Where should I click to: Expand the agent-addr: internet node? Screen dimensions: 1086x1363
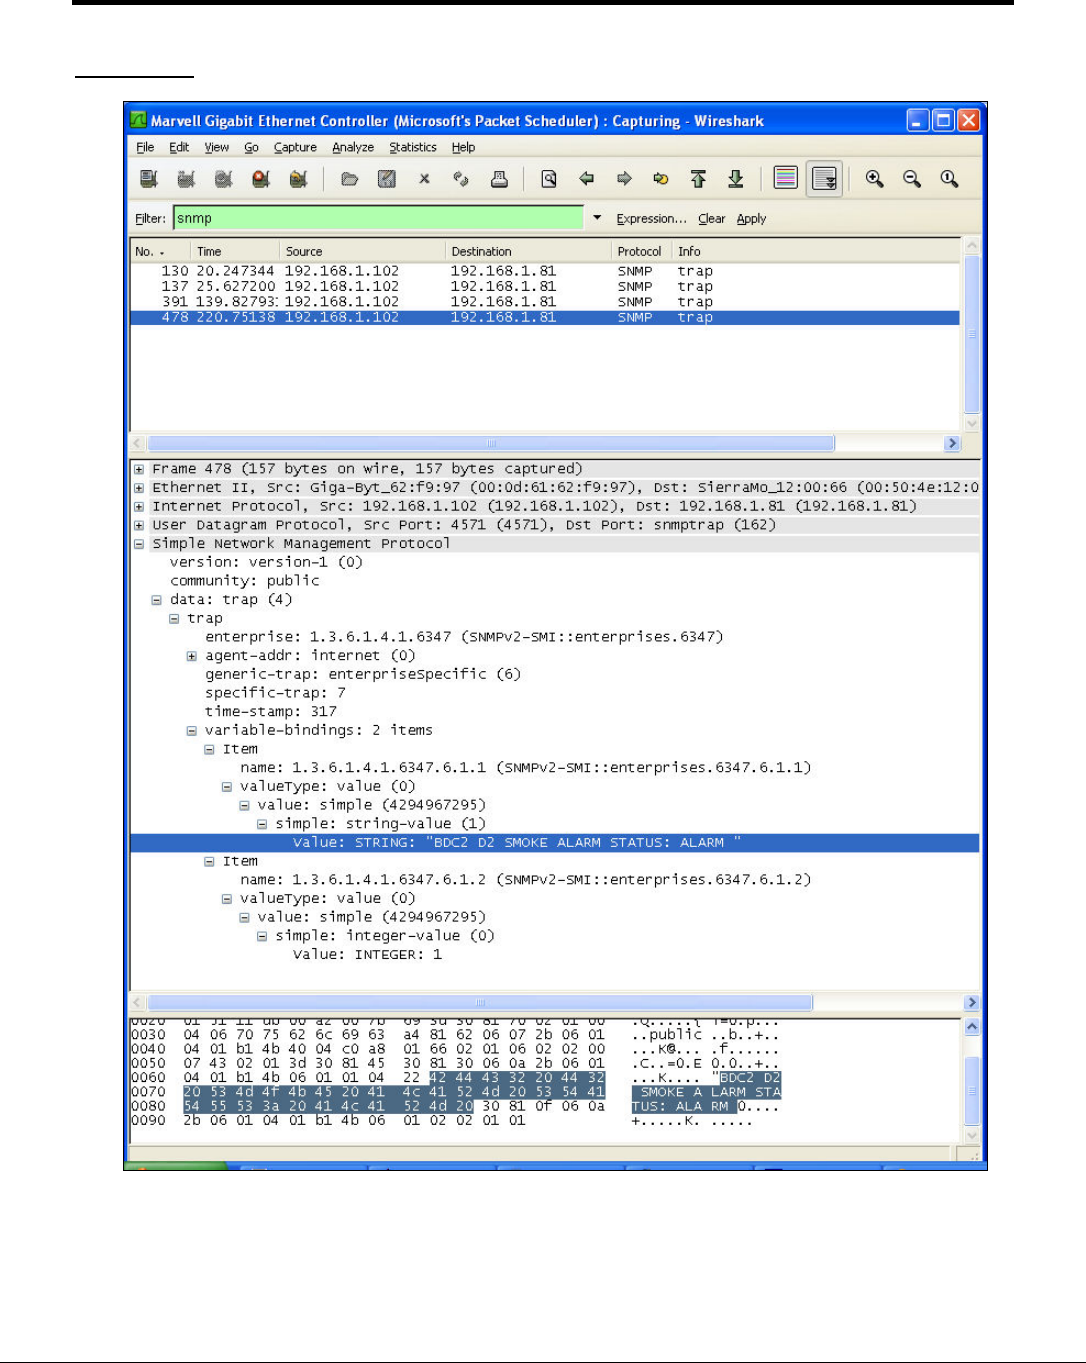[x=191, y=656]
